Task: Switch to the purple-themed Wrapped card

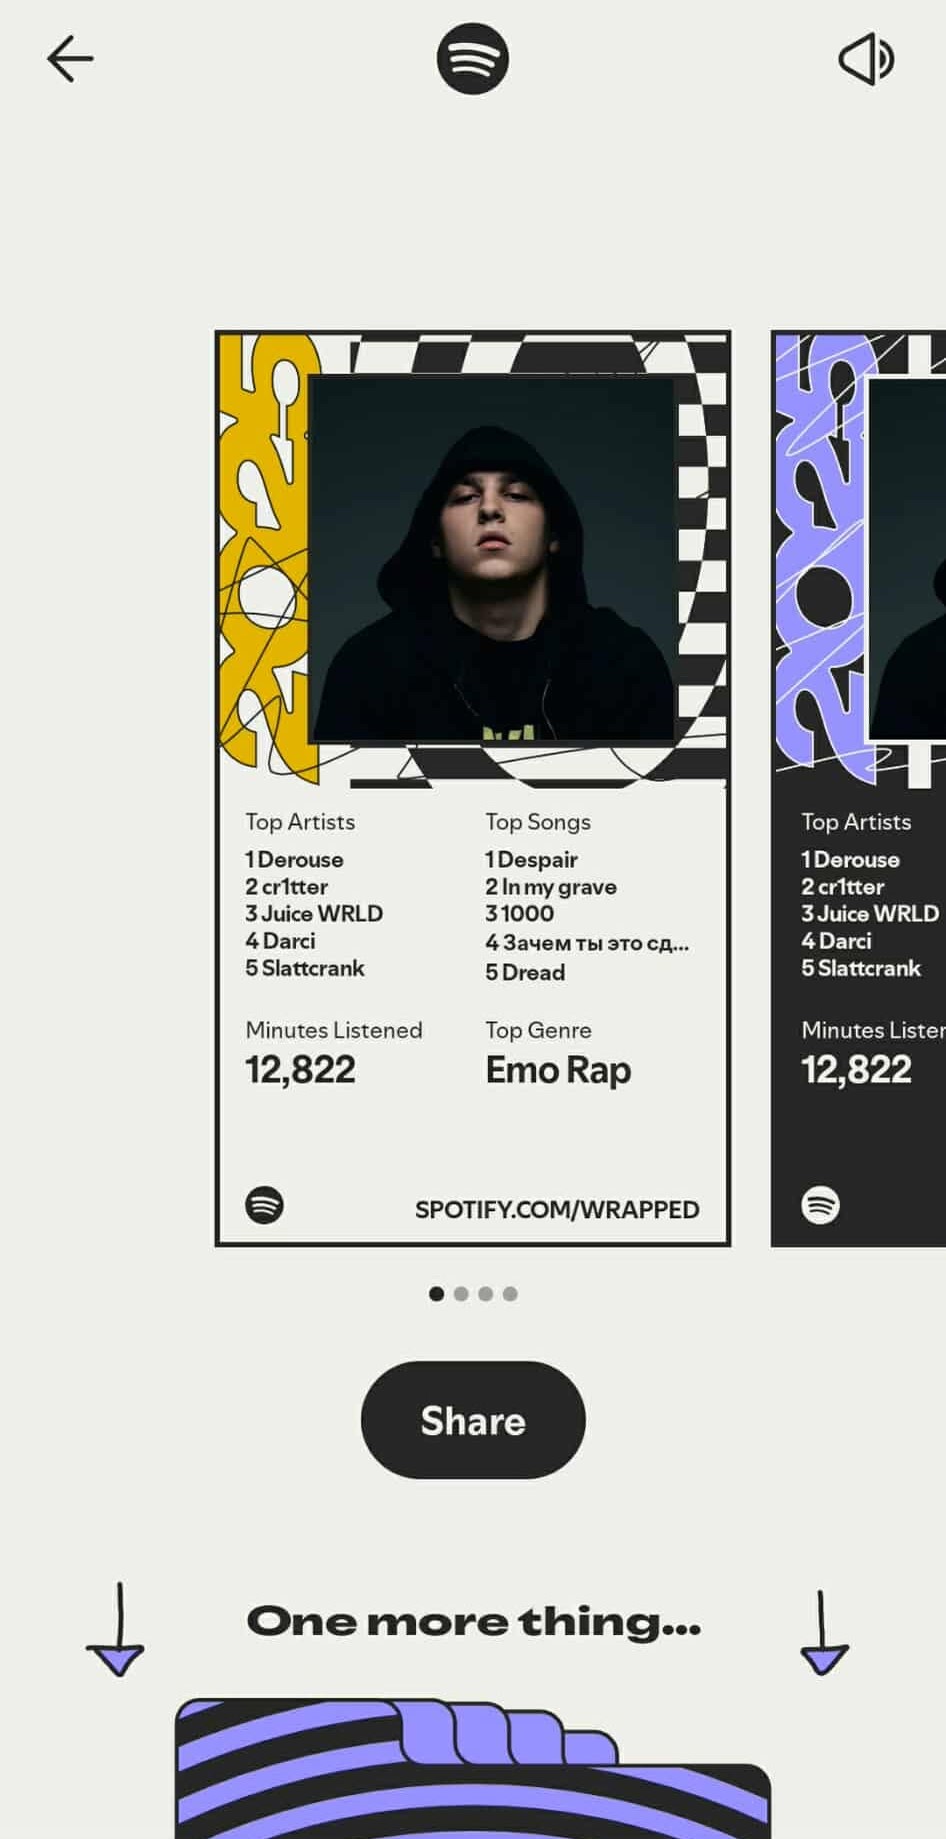Action: (858, 788)
